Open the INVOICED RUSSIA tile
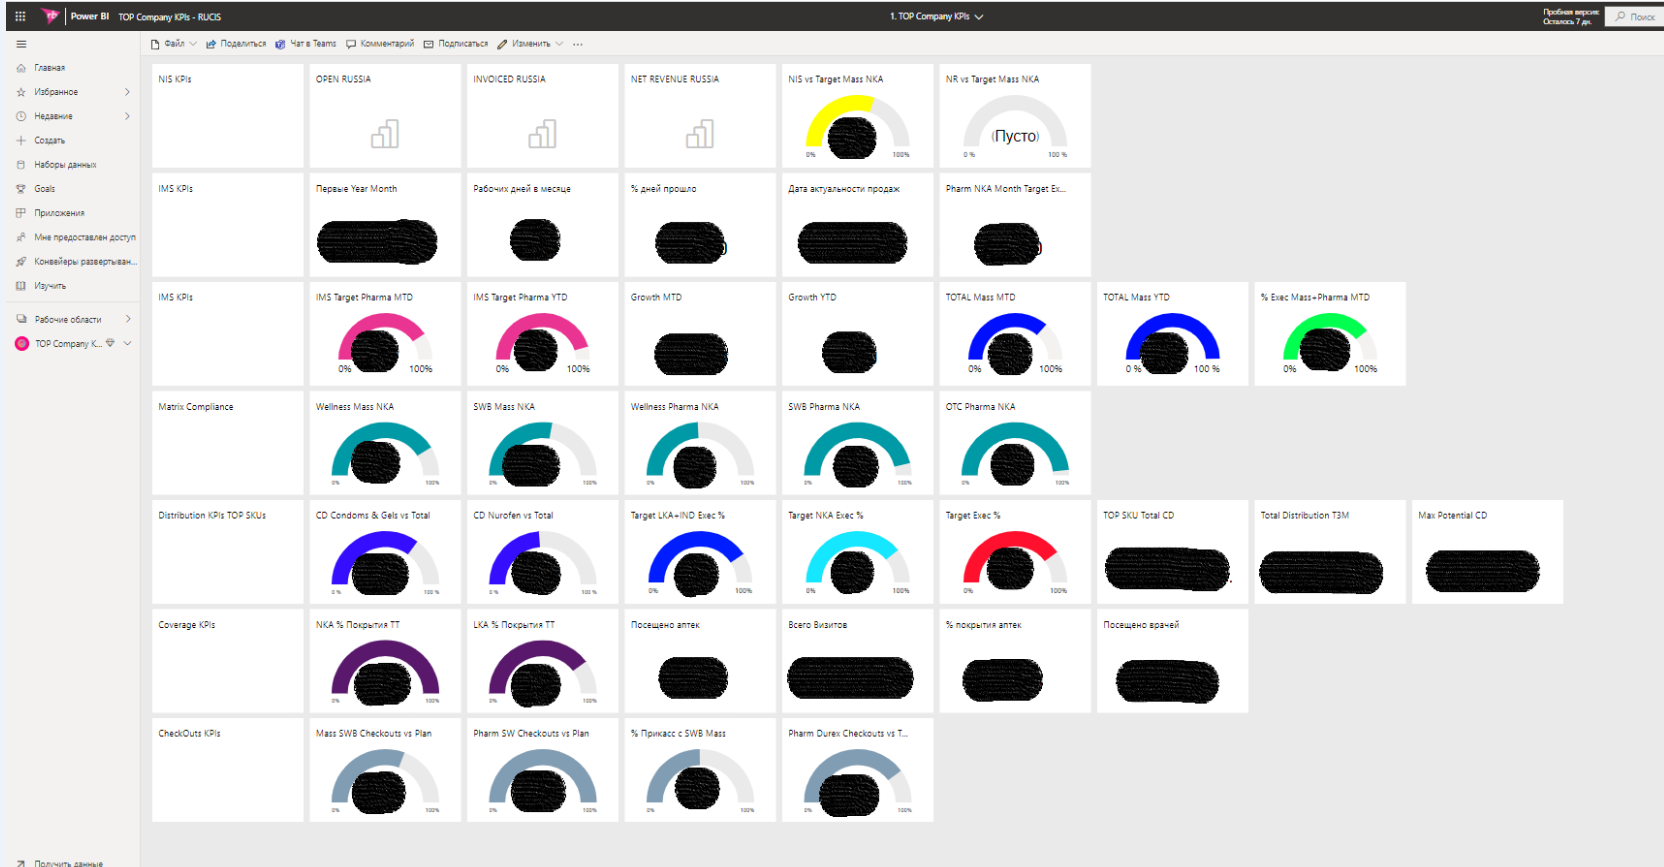This screenshot has width=1664, height=867. [x=543, y=116]
